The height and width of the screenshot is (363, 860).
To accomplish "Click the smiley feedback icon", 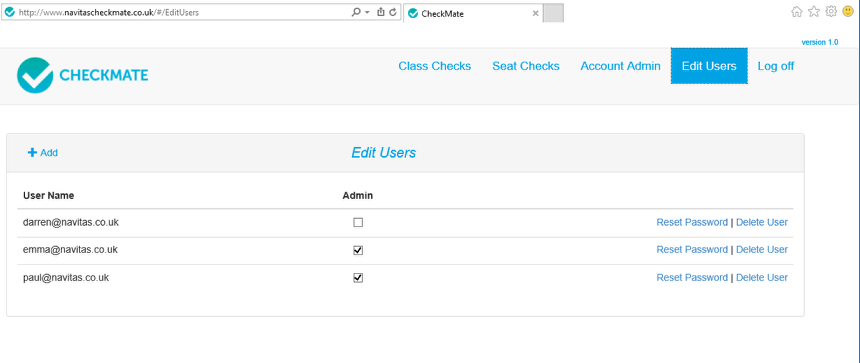I will click(848, 12).
